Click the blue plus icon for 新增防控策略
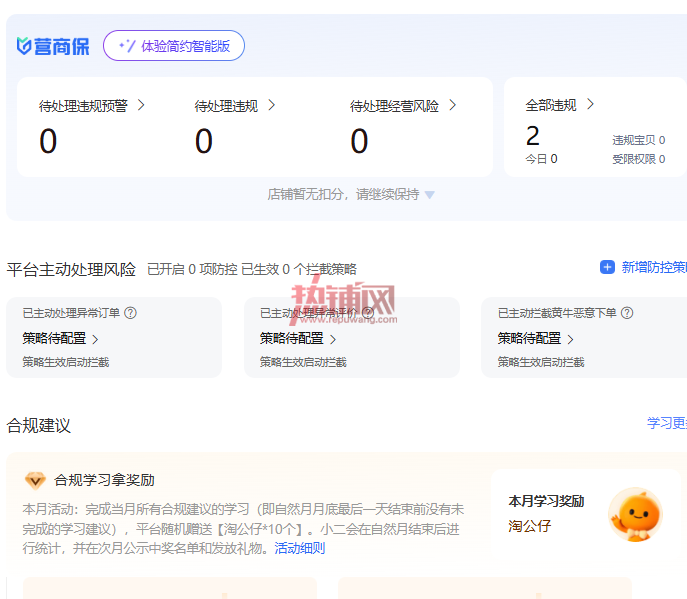687x599 pixels. (x=607, y=267)
